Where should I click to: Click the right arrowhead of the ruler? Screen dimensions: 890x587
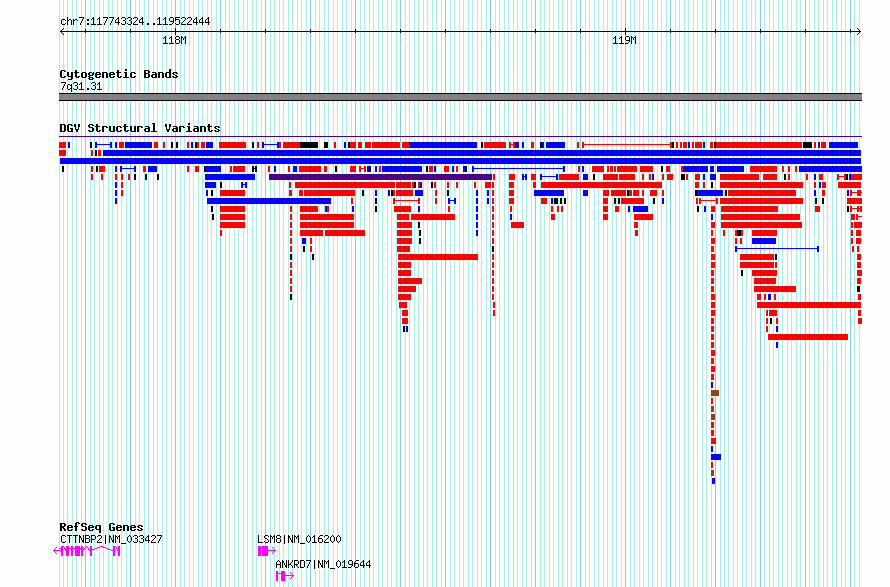point(858,32)
